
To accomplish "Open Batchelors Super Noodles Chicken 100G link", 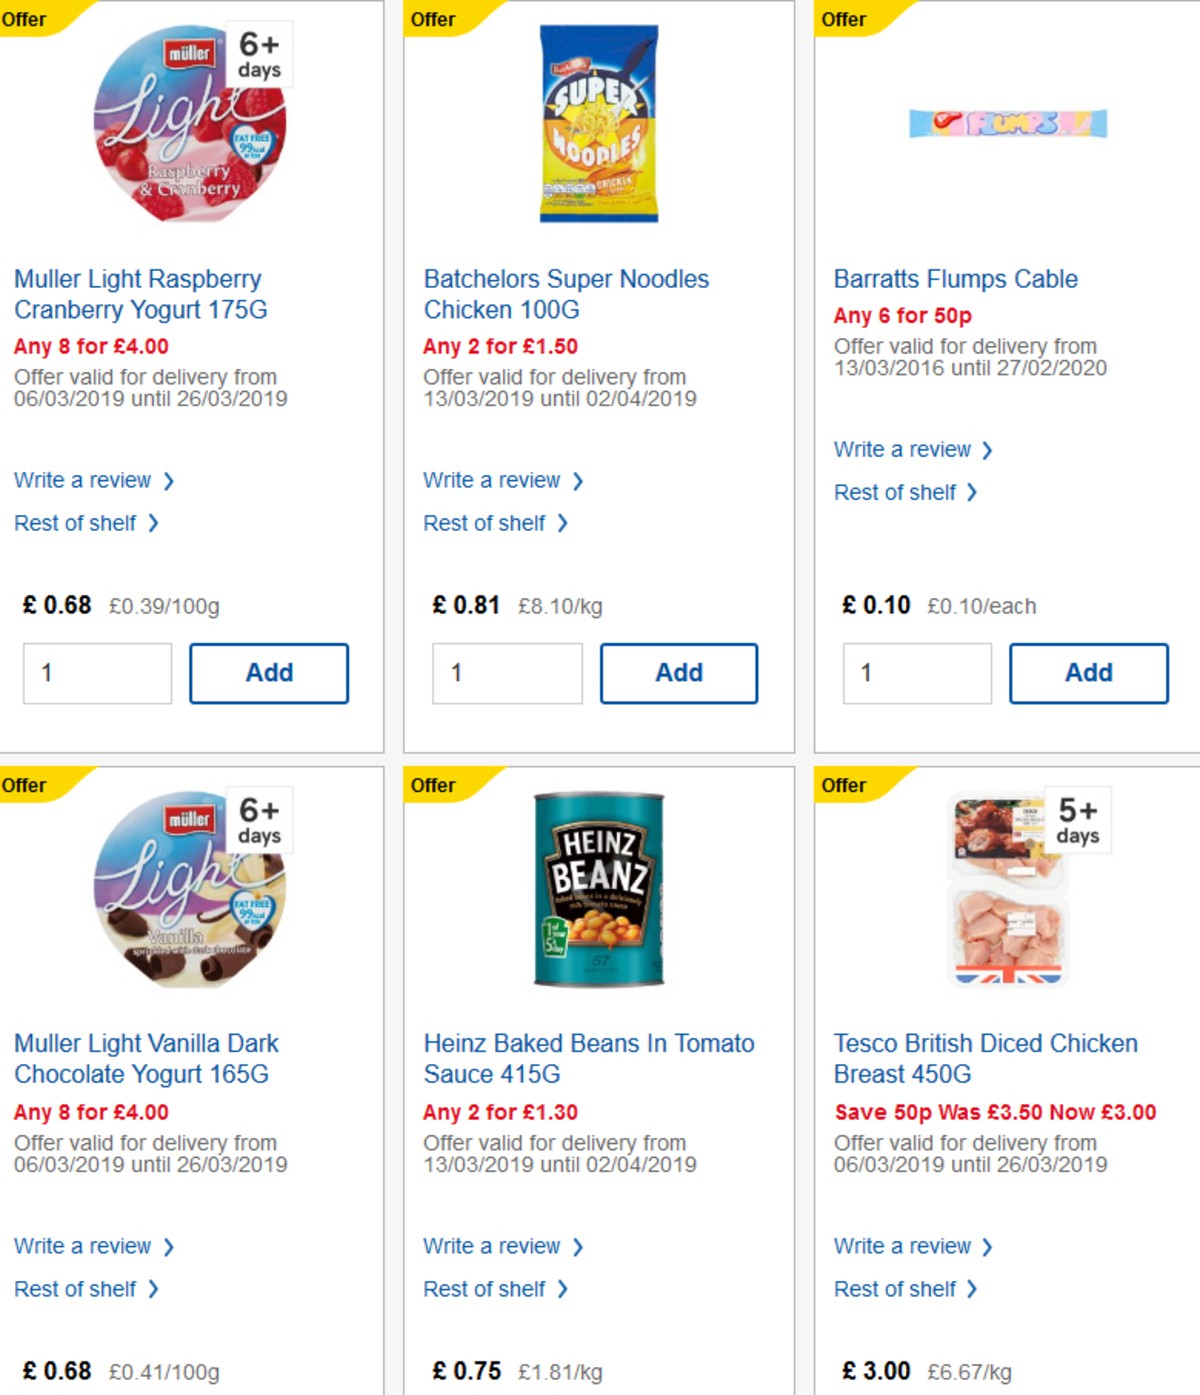I will pos(566,294).
